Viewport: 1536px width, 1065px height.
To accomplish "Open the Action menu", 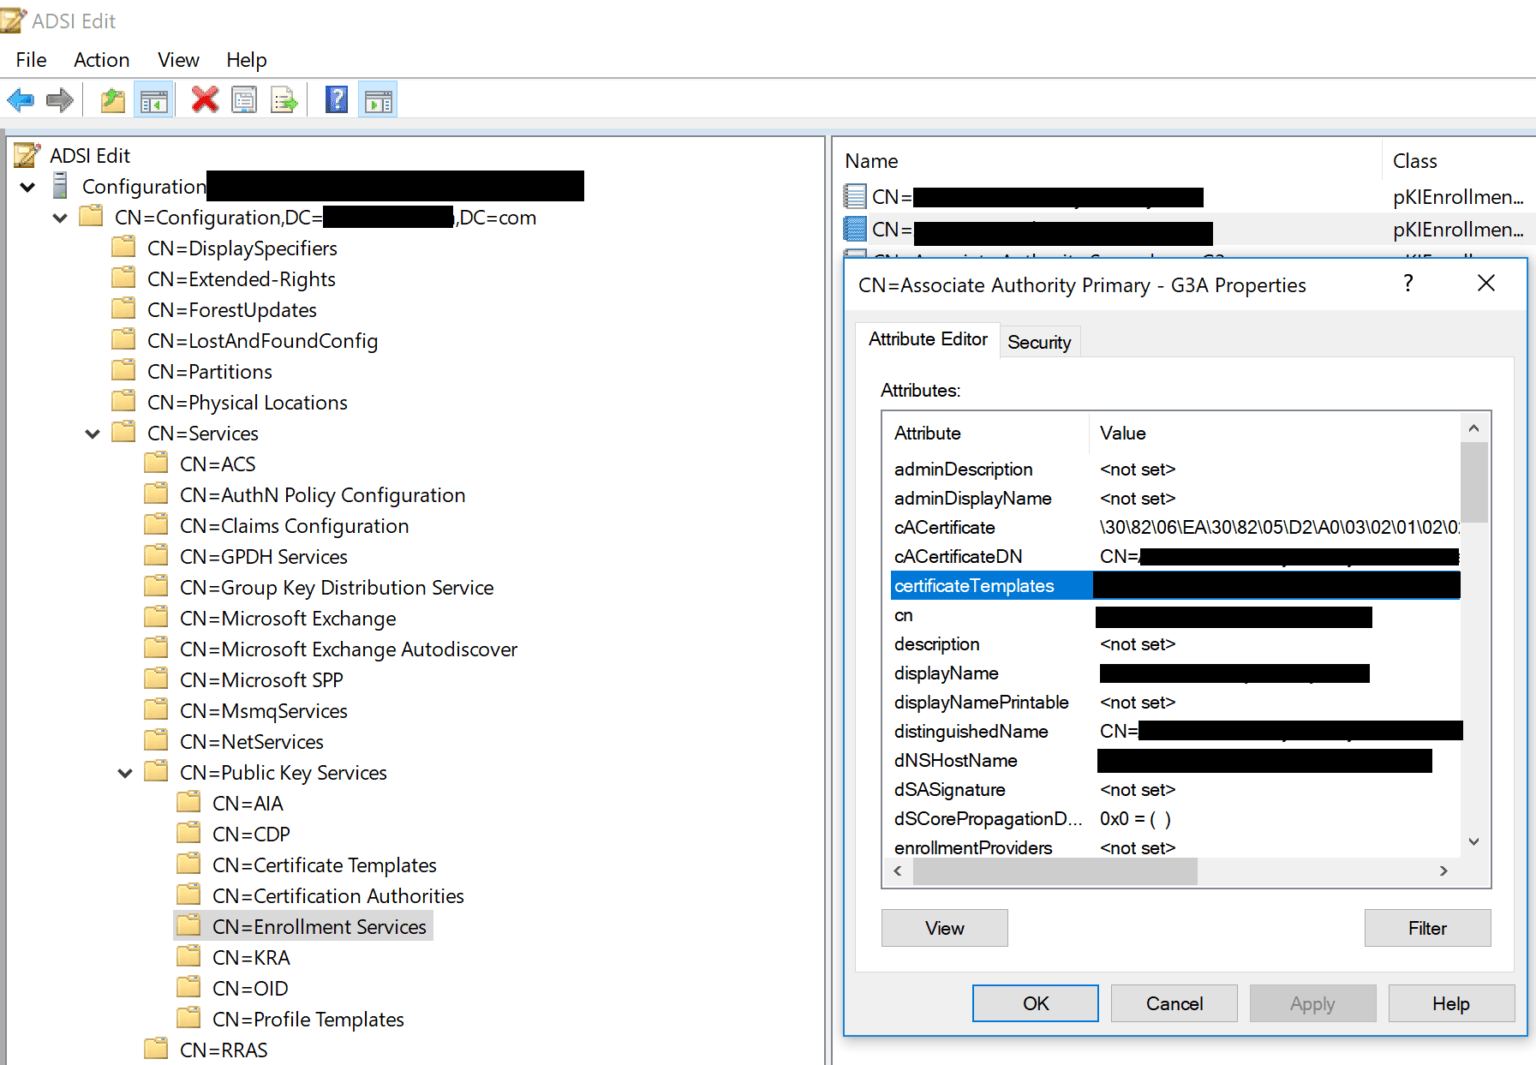I will (101, 60).
